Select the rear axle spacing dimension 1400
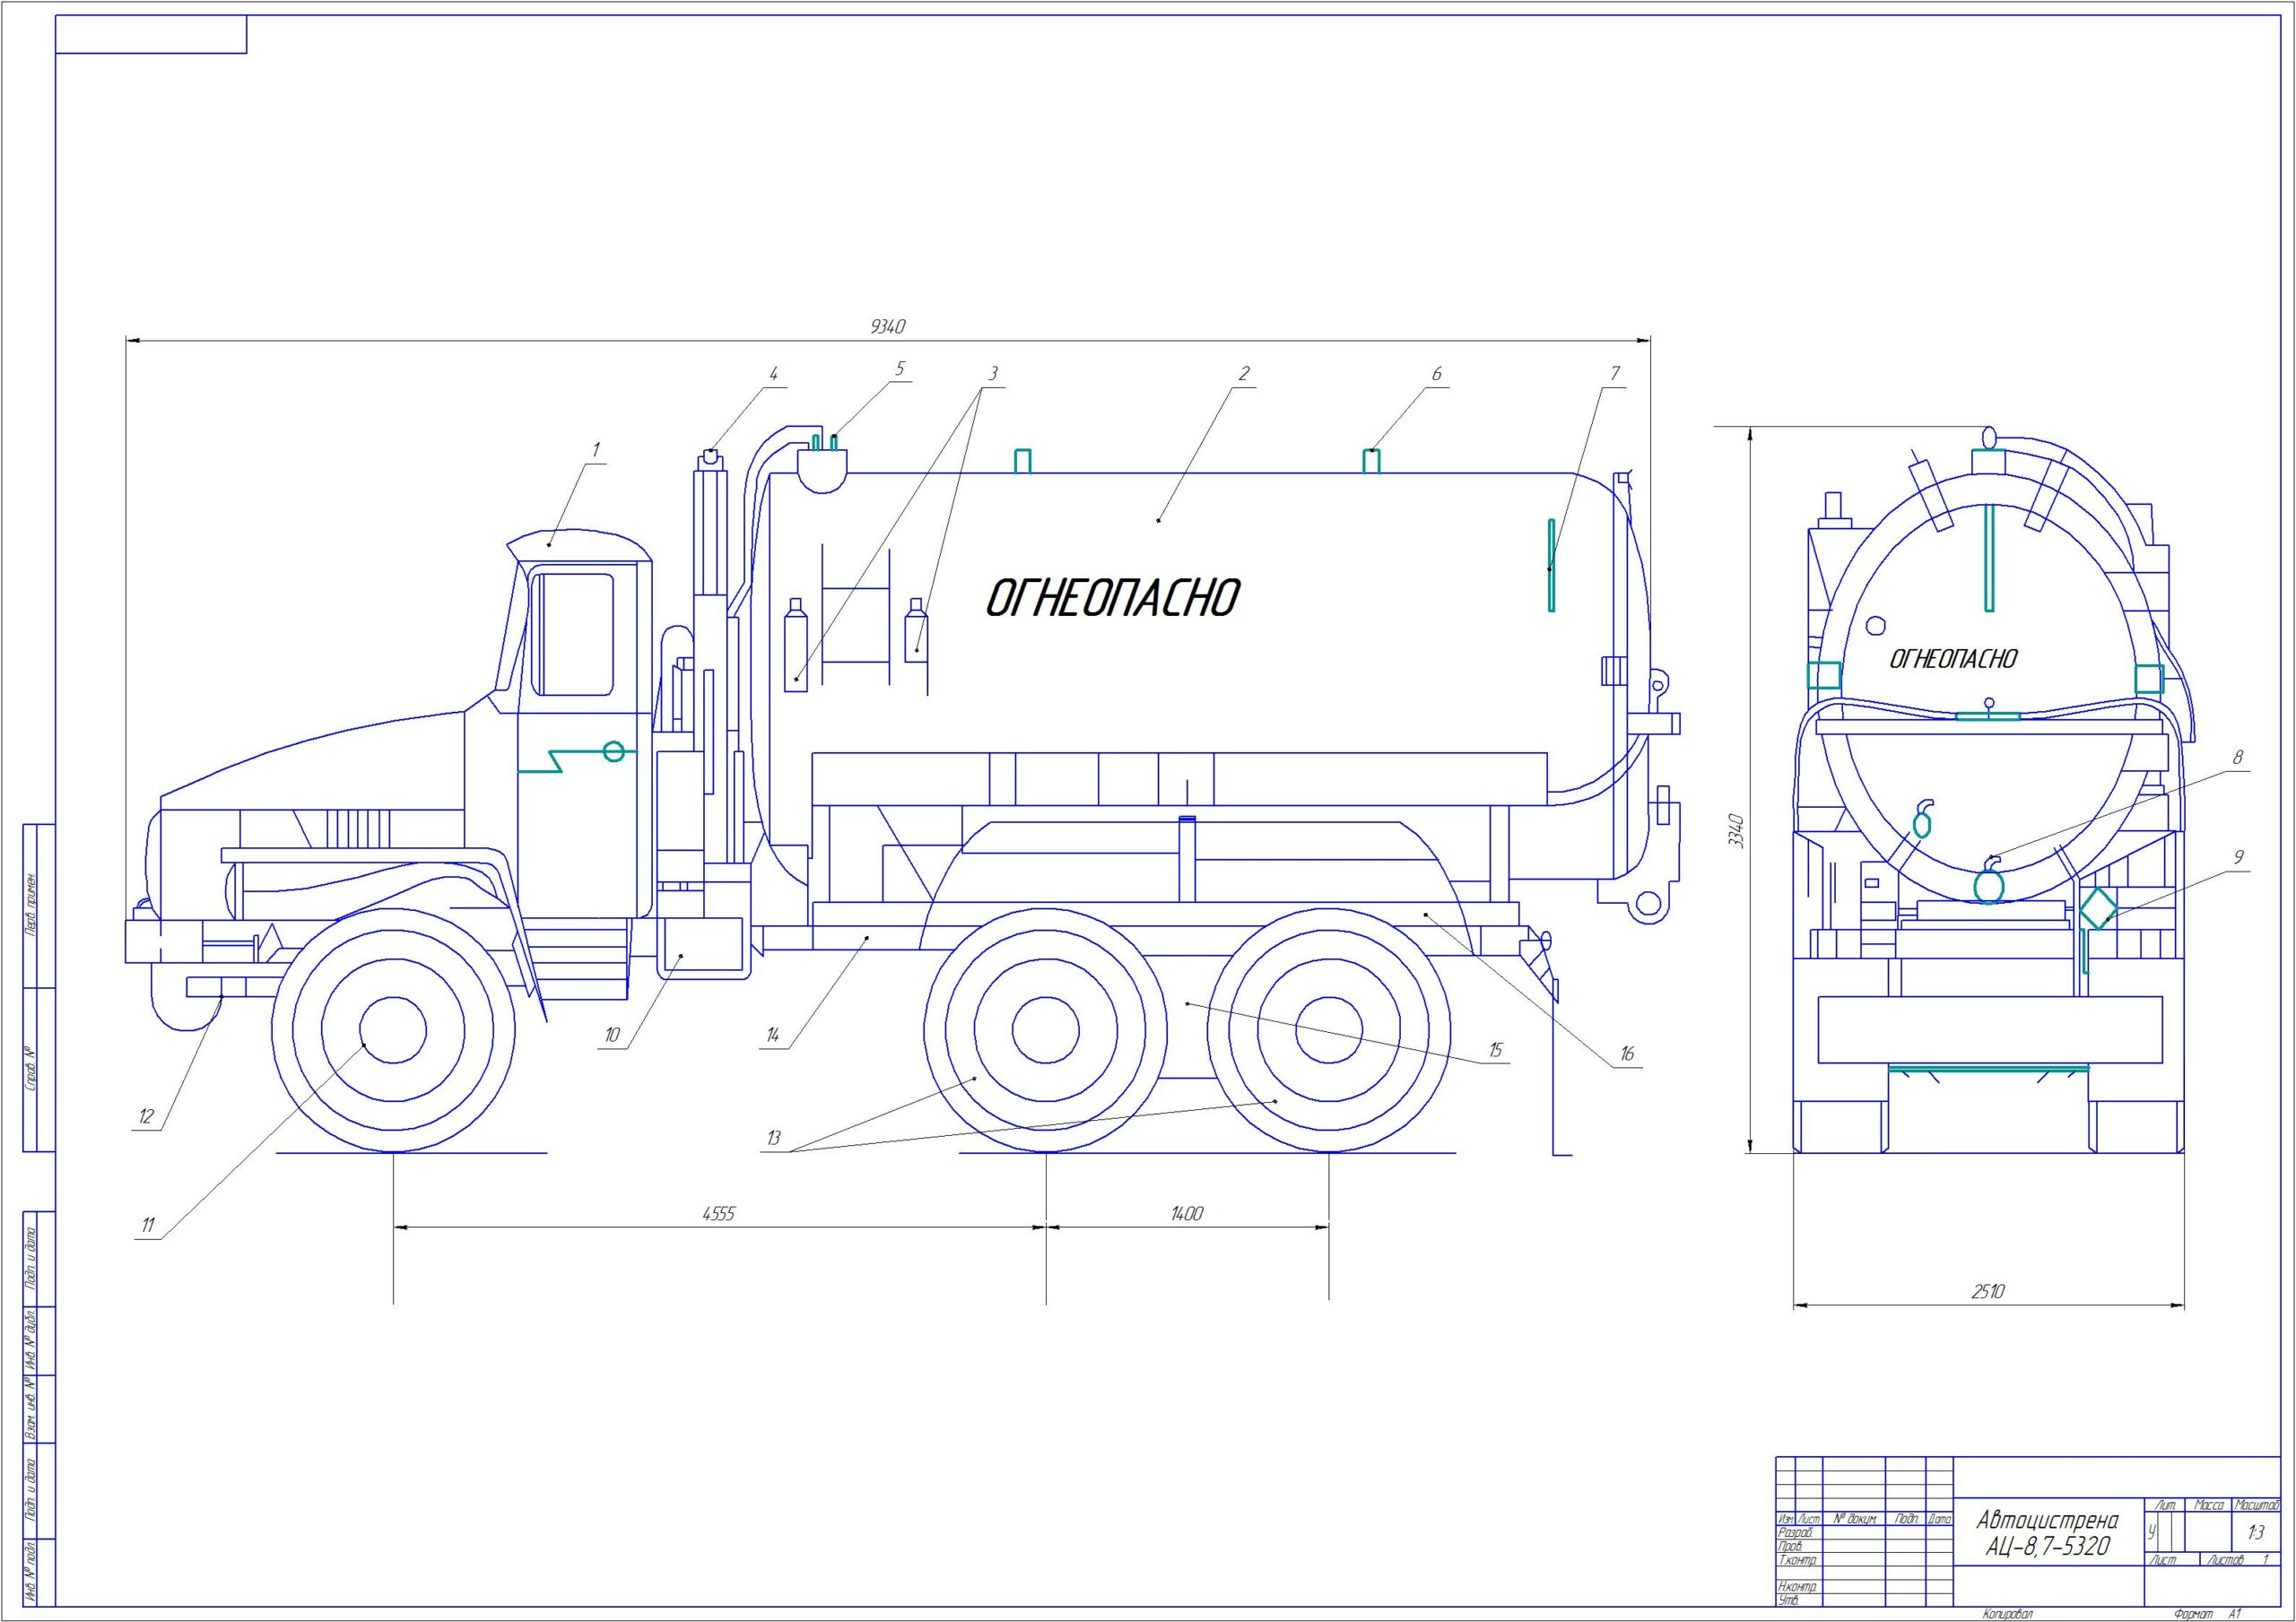Screen dimensions: 2296x1622 click(x=1186, y=1213)
